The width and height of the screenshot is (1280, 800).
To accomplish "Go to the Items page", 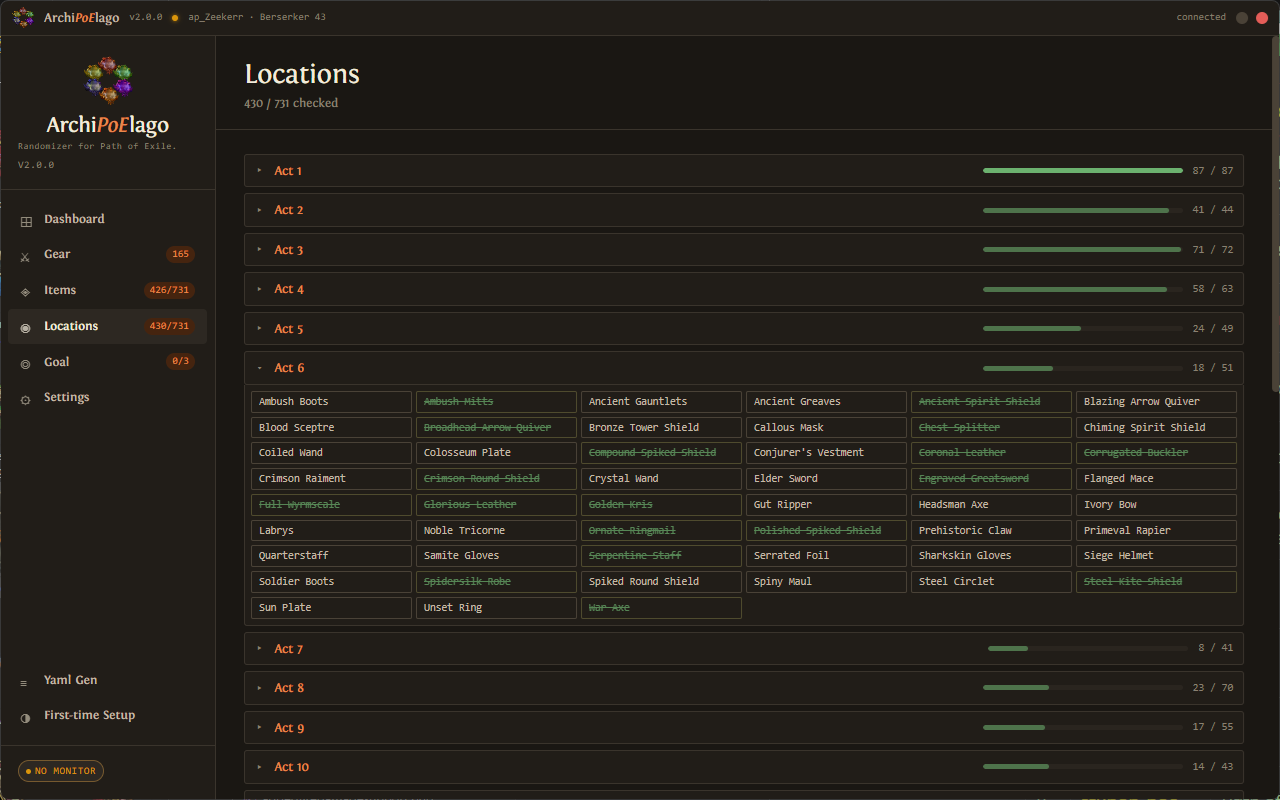I will tap(107, 290).
